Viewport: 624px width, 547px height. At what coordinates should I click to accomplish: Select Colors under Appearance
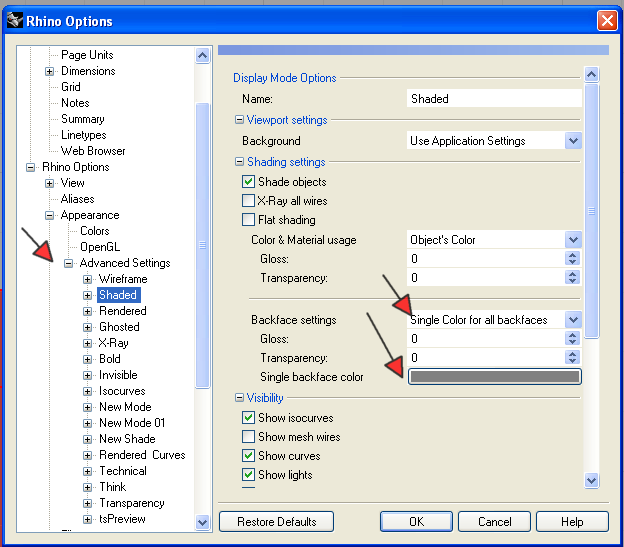[x=95, y=231]
